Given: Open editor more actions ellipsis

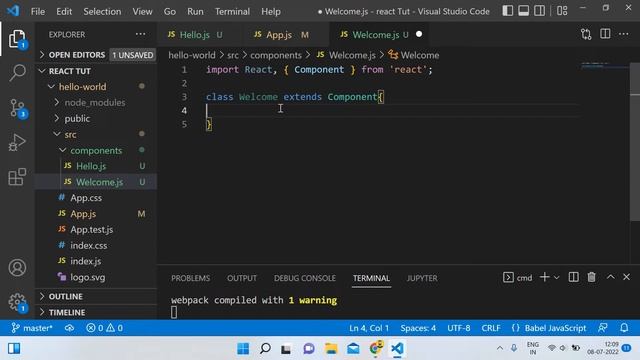Looking at the screenshot, I should point(624,34).
